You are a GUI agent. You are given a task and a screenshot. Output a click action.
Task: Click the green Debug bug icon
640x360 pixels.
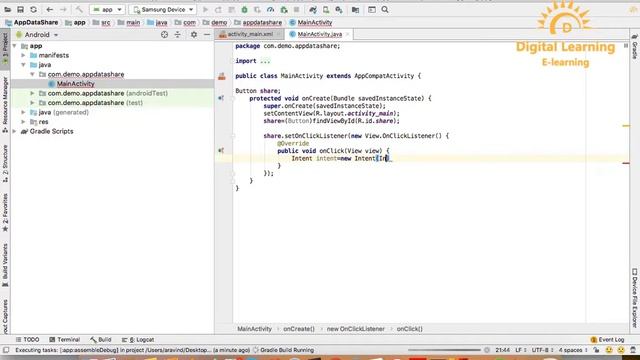coord(244,9)
